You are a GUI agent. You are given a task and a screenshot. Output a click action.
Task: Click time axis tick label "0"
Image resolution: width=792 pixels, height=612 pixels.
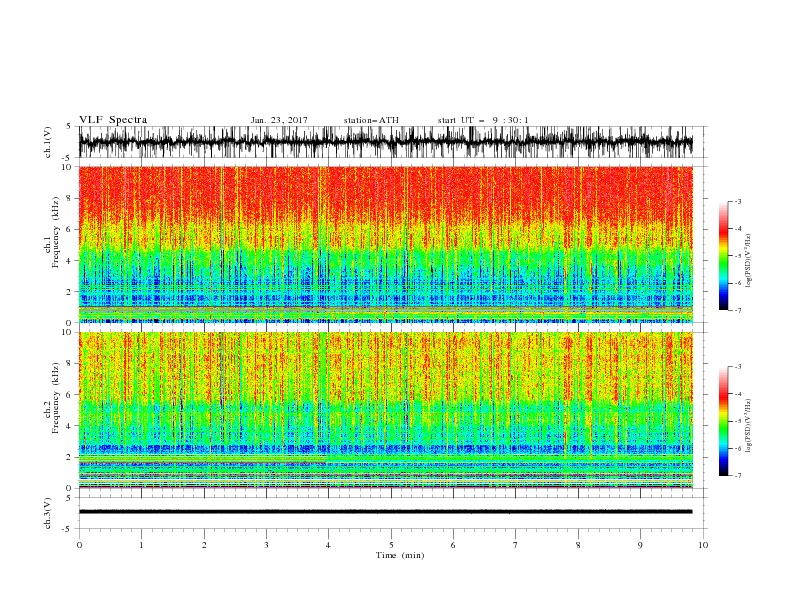pos(79,545)
